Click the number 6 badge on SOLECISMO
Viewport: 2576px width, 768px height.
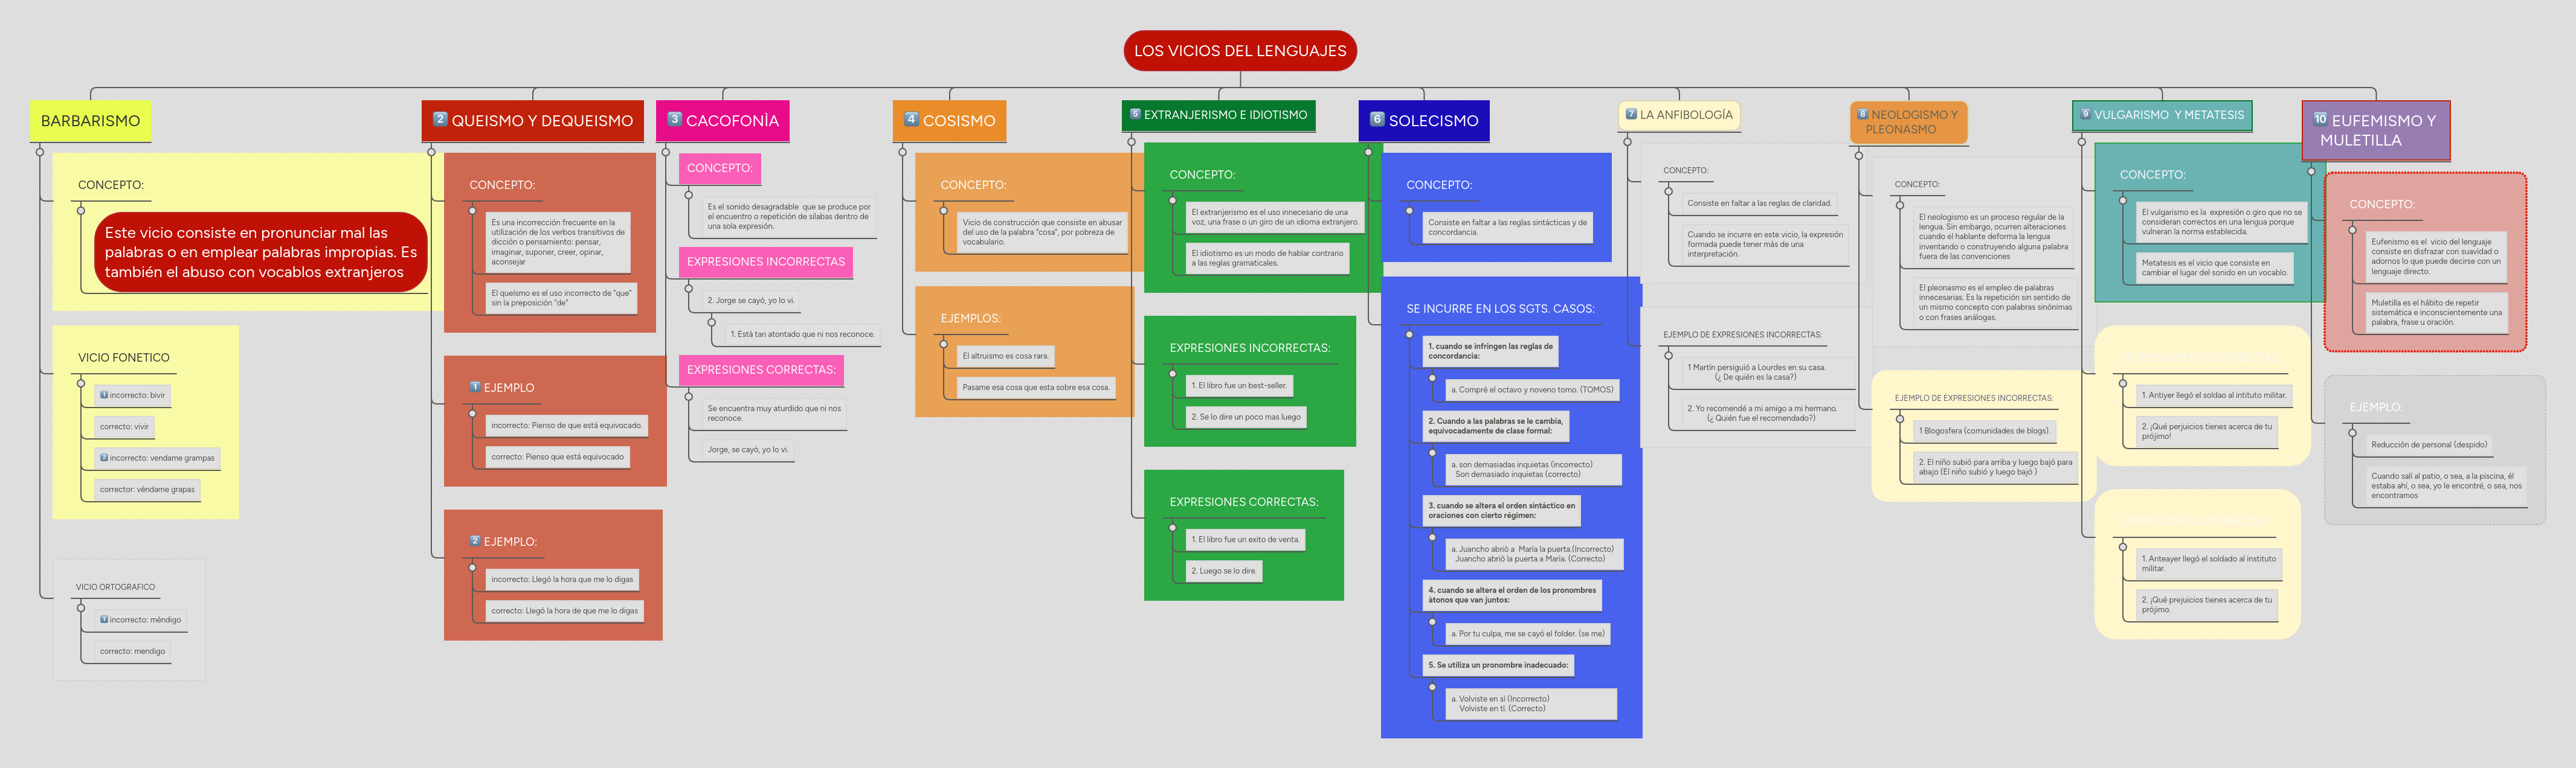(1377, 119)
